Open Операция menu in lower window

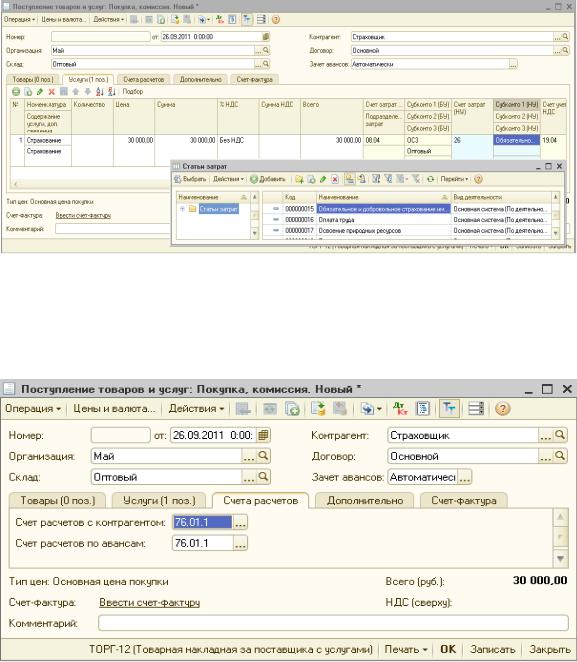tap(33, 409)
